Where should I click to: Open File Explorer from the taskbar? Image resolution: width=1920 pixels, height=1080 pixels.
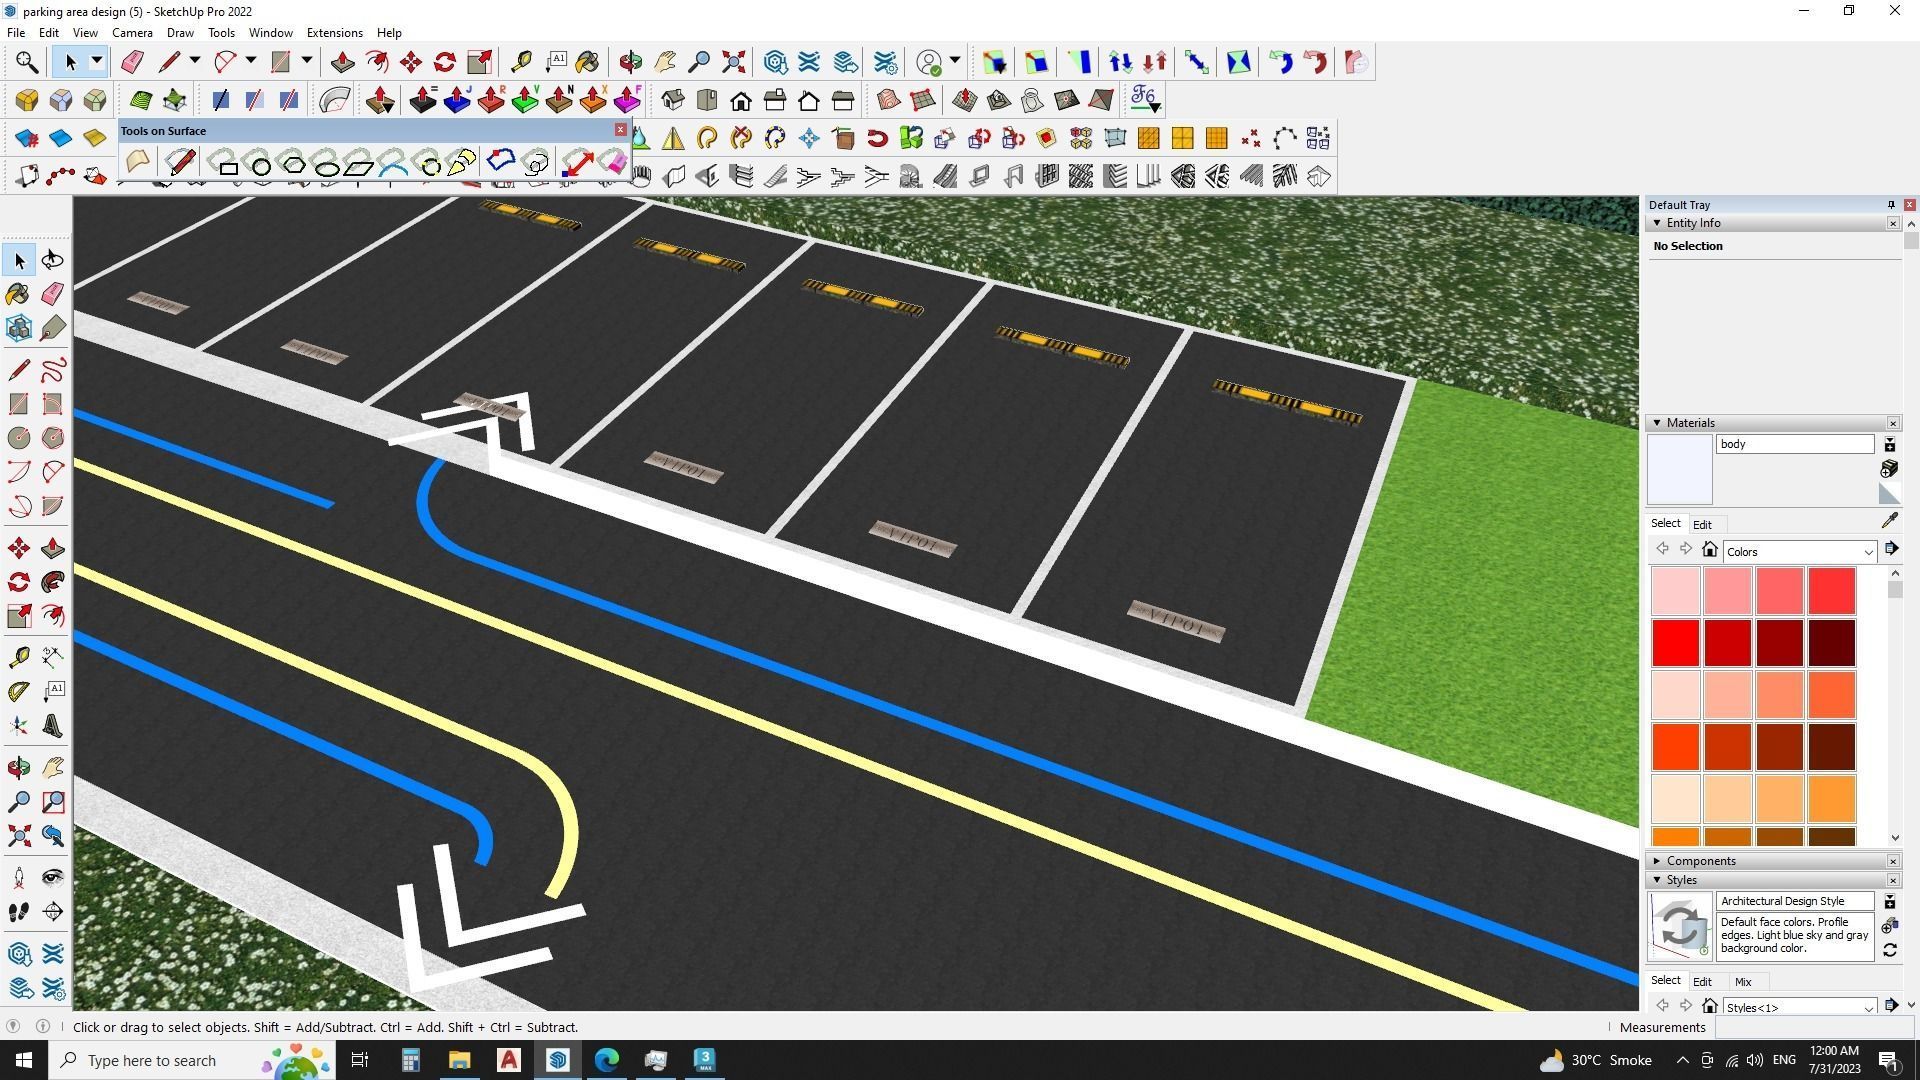coord(459,1060)
